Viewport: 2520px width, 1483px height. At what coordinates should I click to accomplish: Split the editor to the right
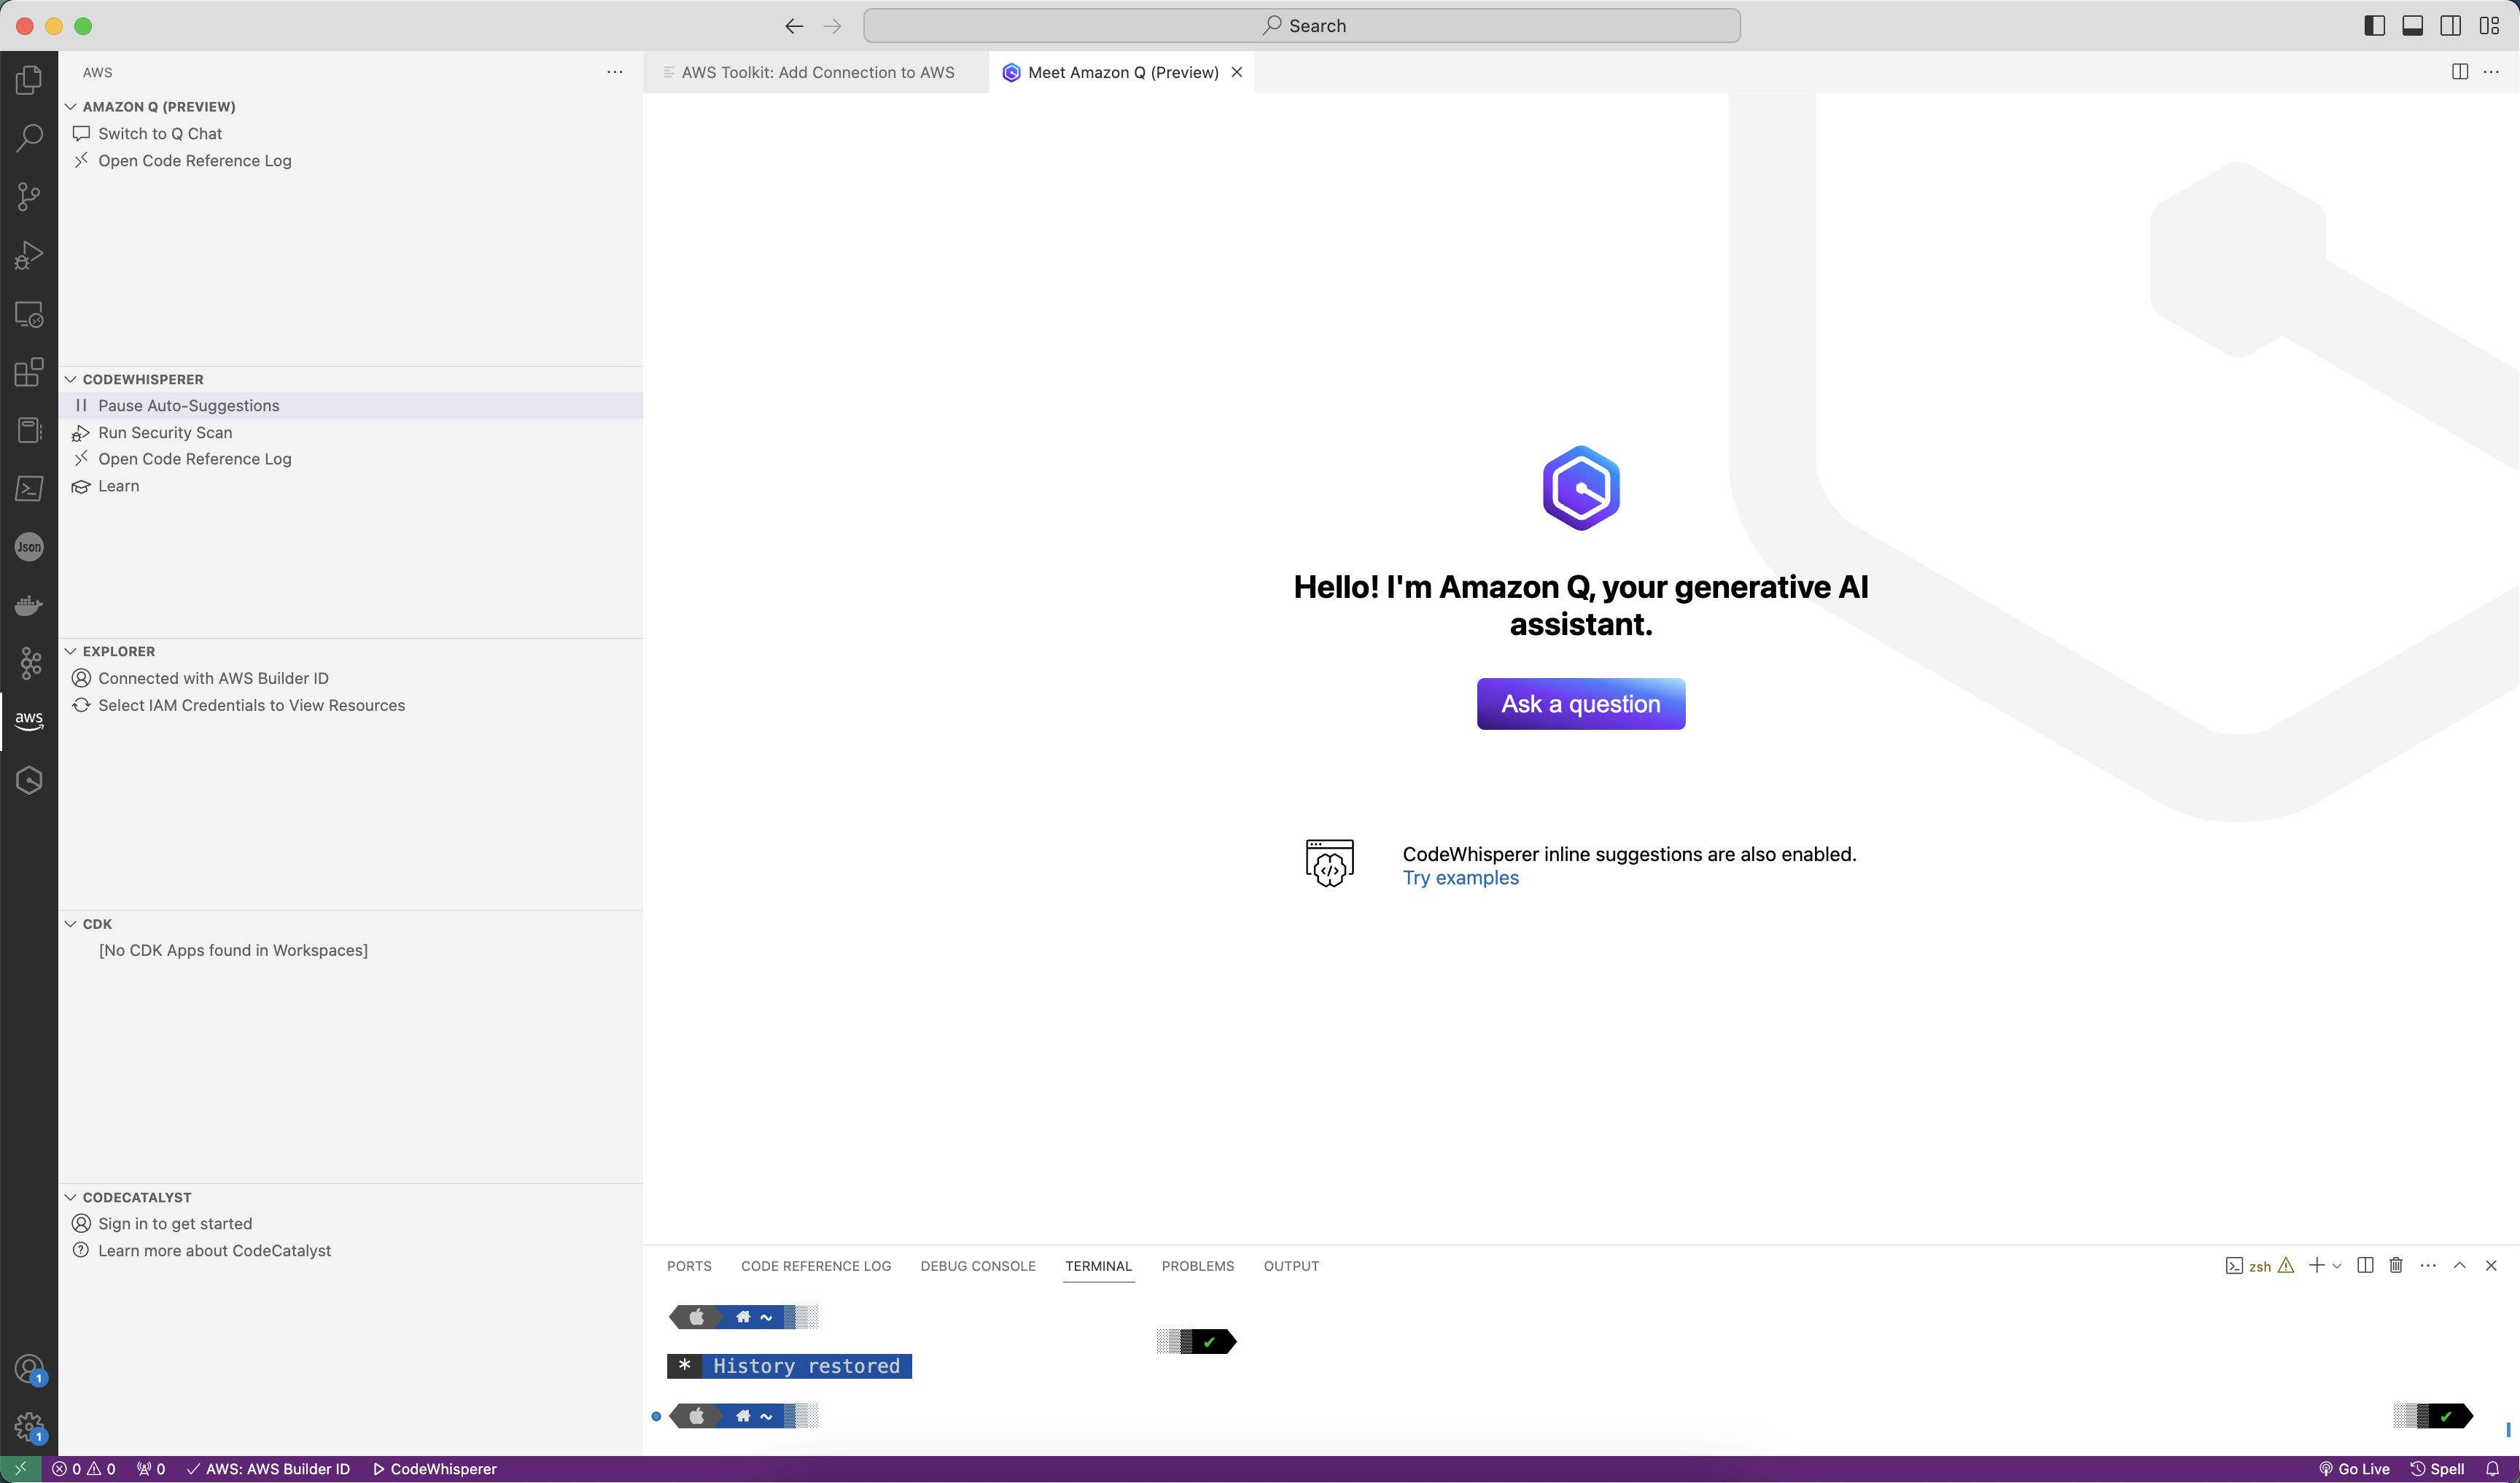click(x=2460, y=72)
